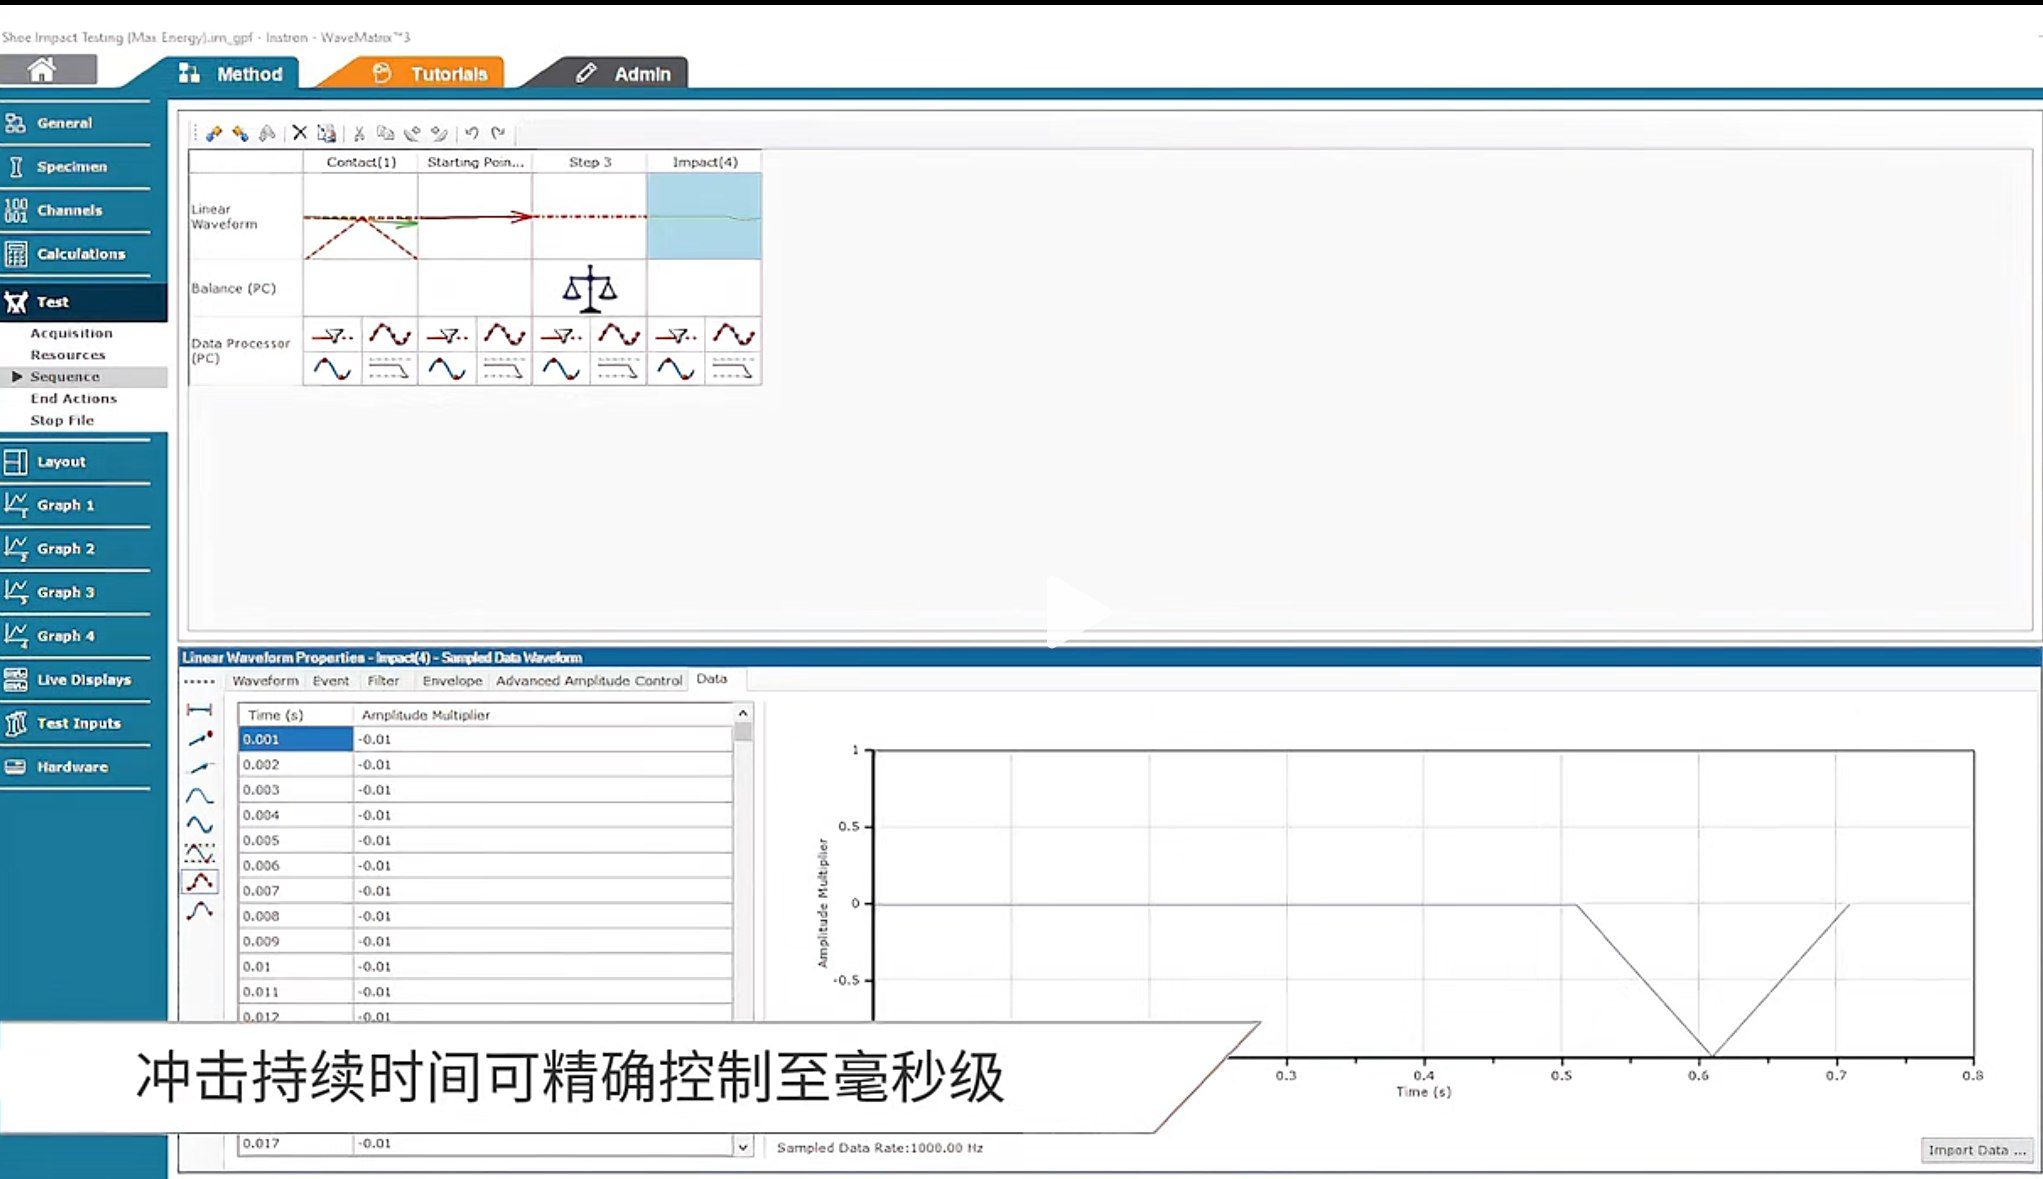The width and height of the screenshot is (2043, 1179).
Task: Click the scroll up arrow of data table
Action: point(743,713)
